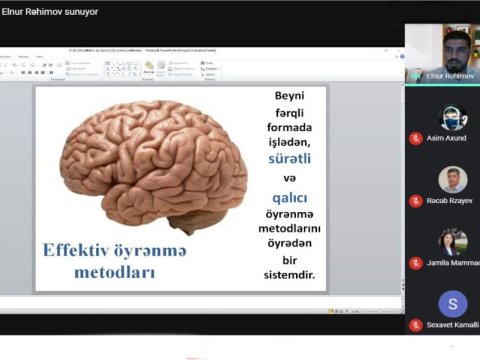Open Jamila Mammad's profile avatar

pyautogui.click(x=453, y=242)
